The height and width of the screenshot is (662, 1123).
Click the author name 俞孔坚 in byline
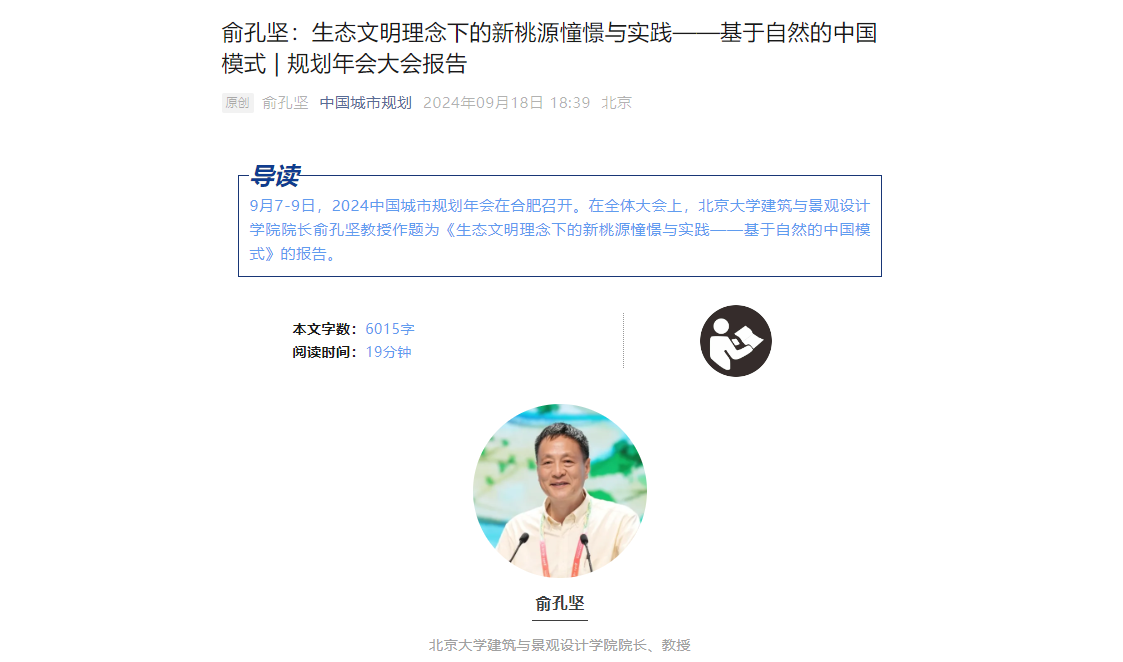[285, 102]
